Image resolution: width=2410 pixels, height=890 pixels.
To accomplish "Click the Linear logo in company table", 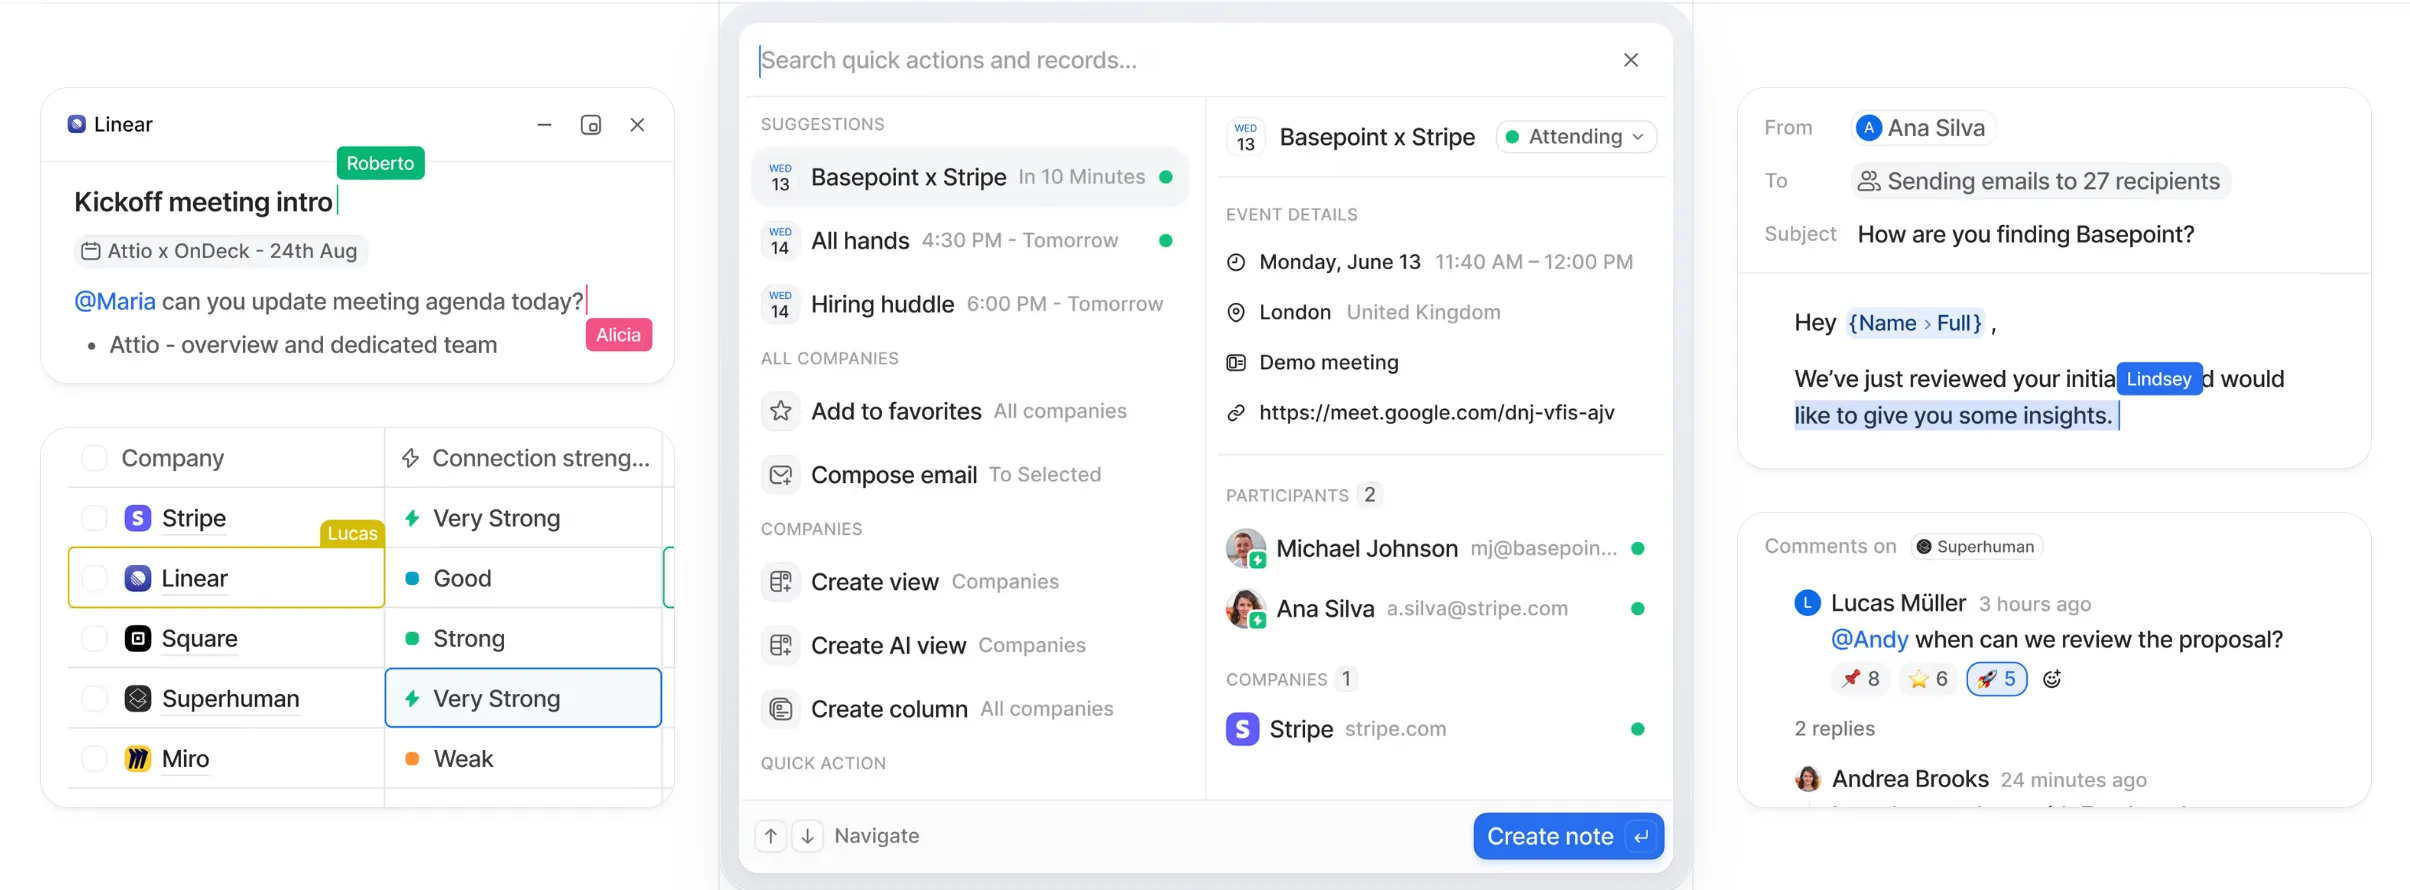I will pyautogui.click(x=138, y=578).
